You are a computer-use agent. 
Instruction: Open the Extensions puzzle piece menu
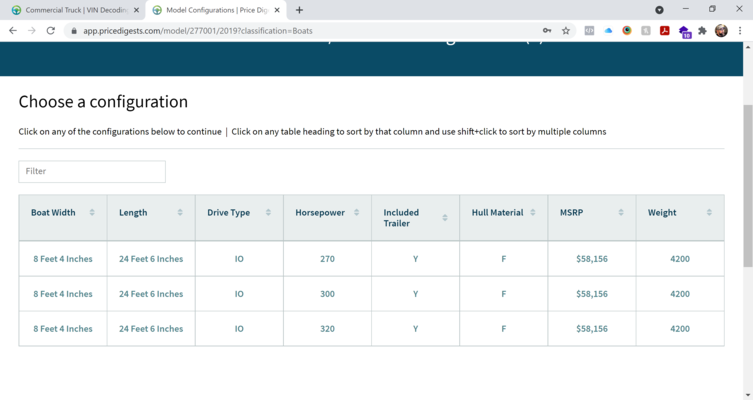[702, 31]
